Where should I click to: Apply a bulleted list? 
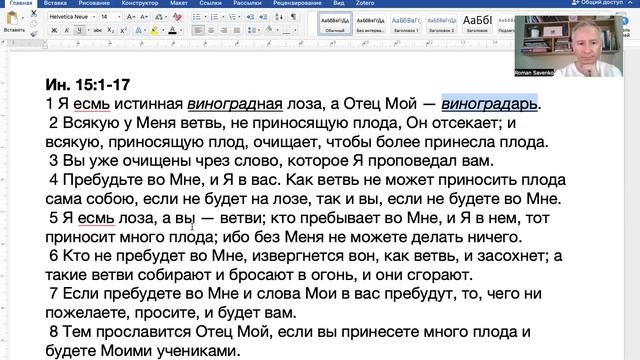coord(196,17)
